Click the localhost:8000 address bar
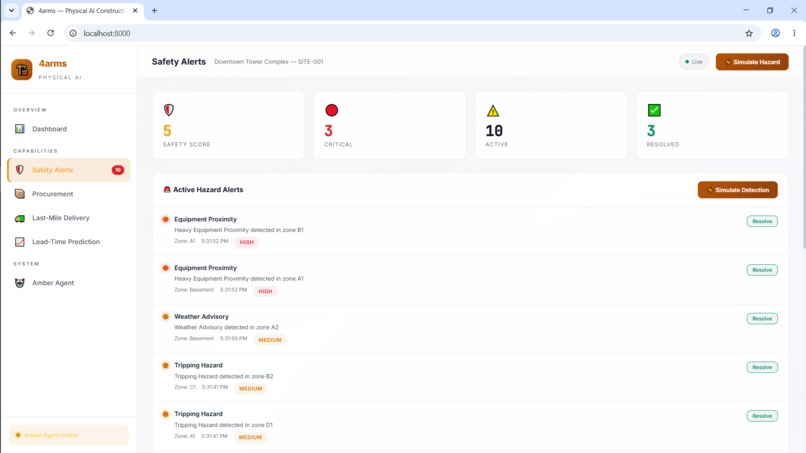The width and height of the screenshot is (806, 453). pyautogui.click(x=411, y=33)
